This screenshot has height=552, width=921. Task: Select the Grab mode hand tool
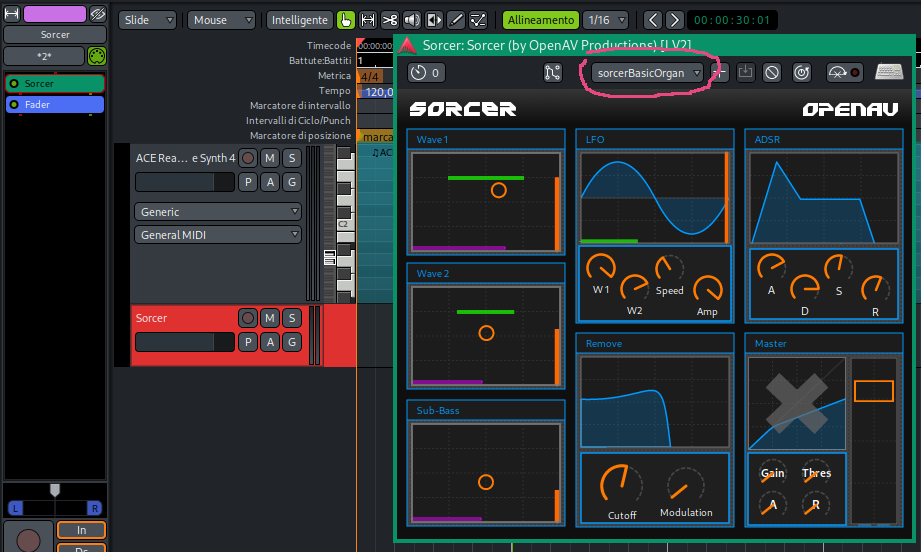[x=346, y=20]
